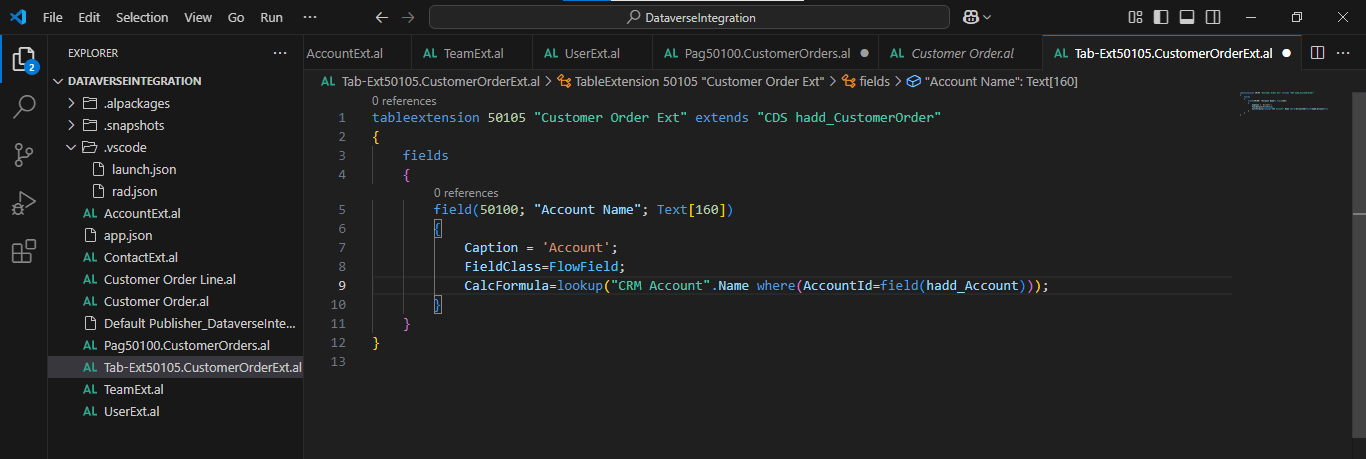The height and width of the screenshot is (459, 1366).
Task: Open the Run and Debug view
Action: 24,203
